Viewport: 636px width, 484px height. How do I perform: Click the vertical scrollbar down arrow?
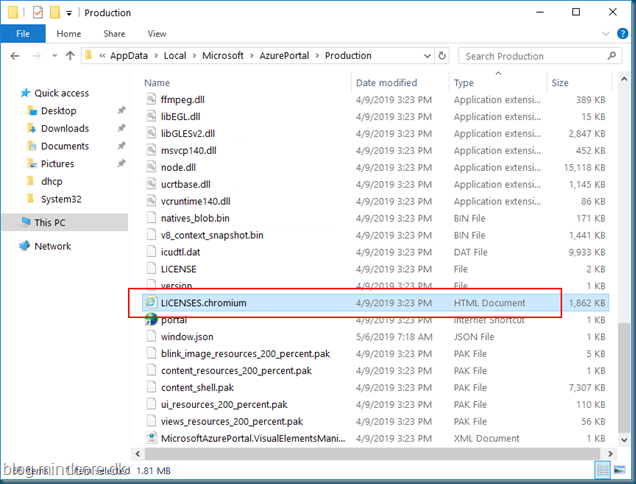(x=624, y=439)
